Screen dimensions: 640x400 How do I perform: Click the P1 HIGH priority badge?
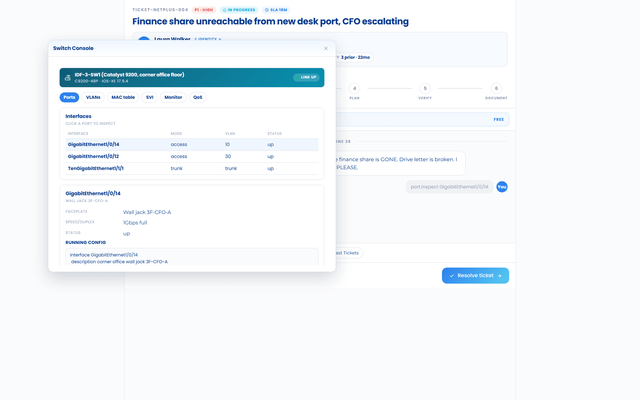tap(204, 10)
